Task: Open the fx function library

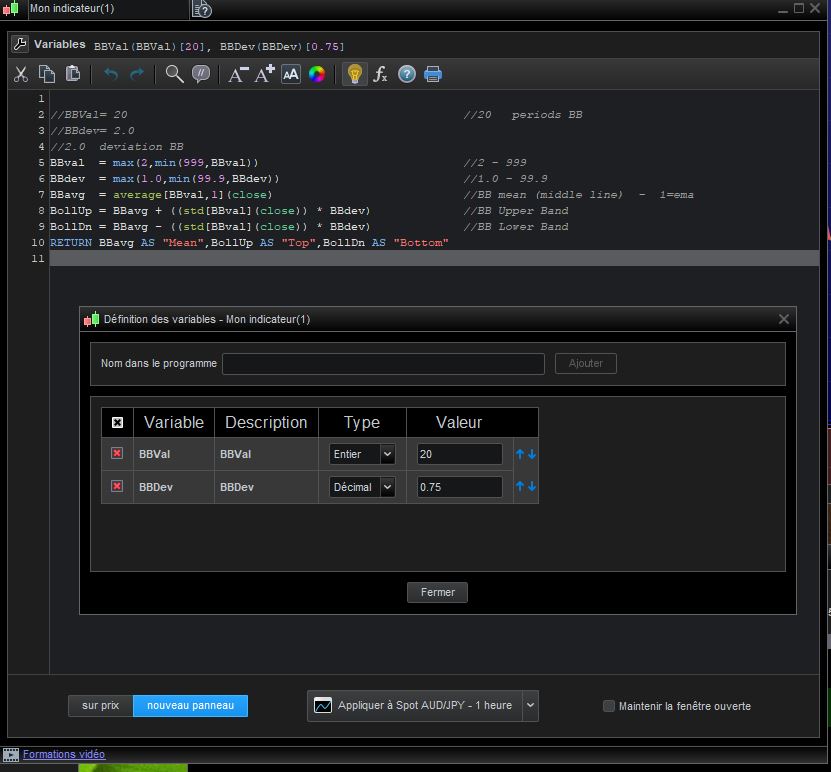Action: 380,74
